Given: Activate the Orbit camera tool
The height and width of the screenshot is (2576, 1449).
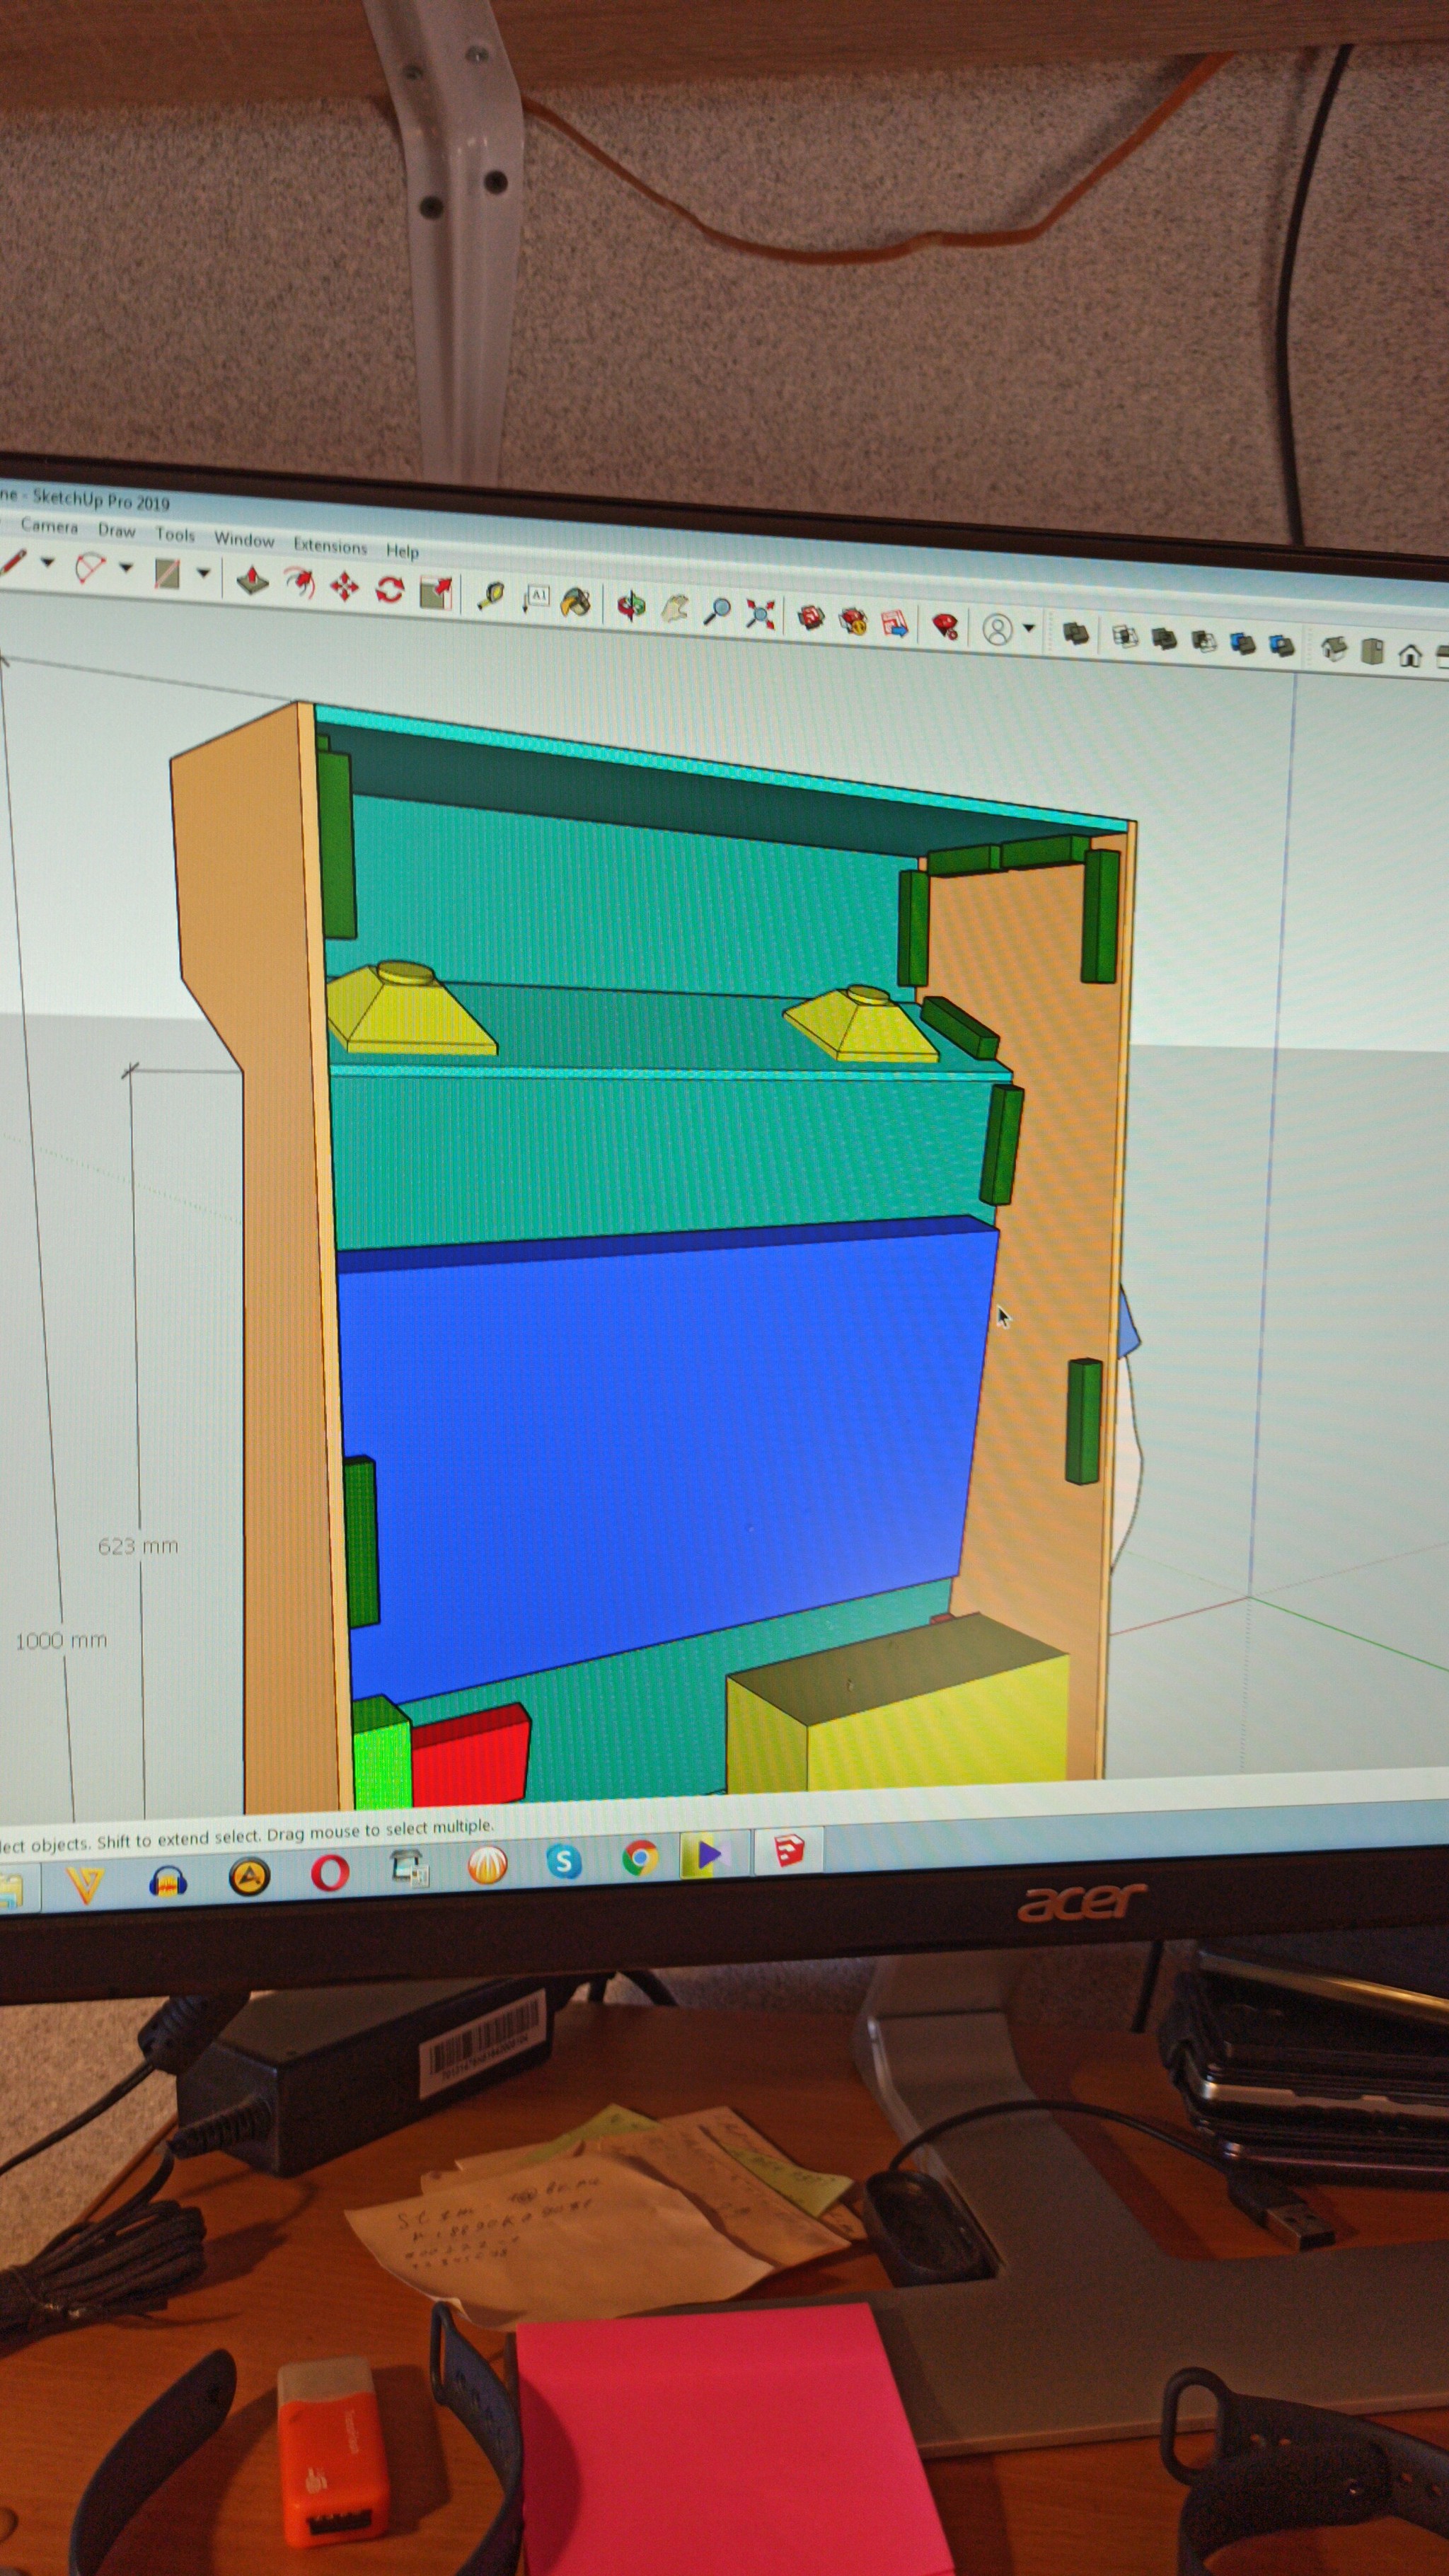Looking at the screenshot, I should click(x=631, y=606).
